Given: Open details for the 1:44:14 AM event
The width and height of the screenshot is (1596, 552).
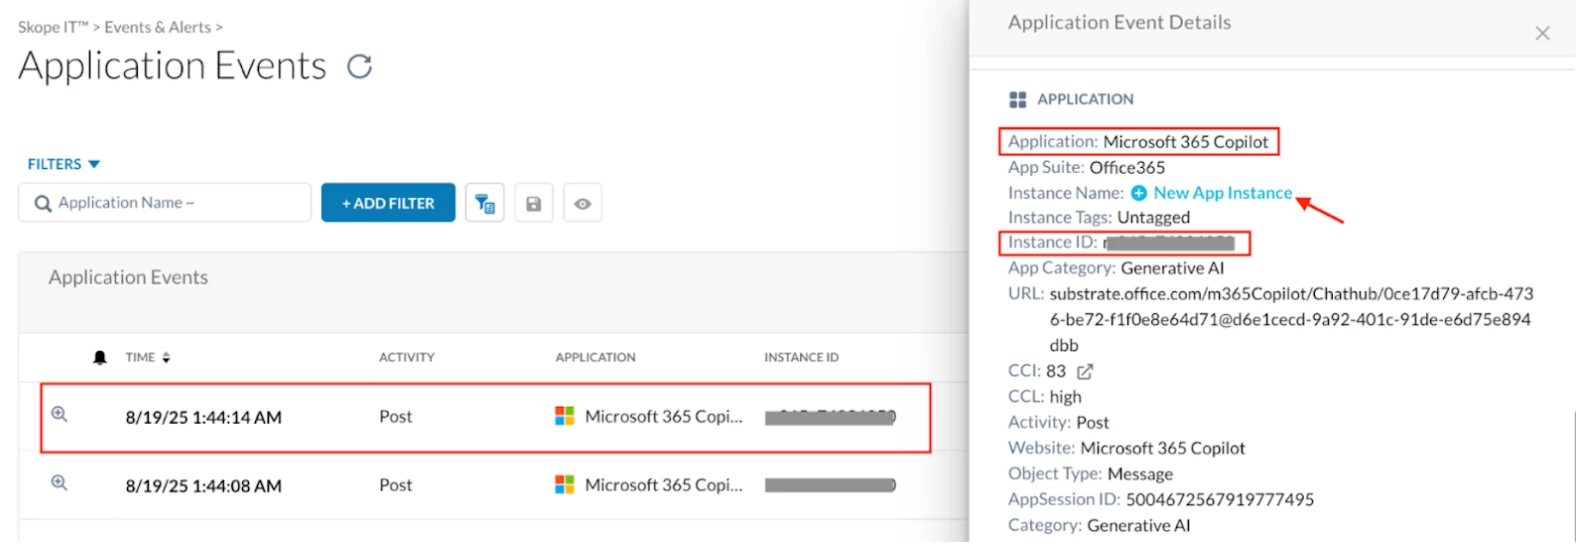Looking at the screenshot, I should [59, 414].
